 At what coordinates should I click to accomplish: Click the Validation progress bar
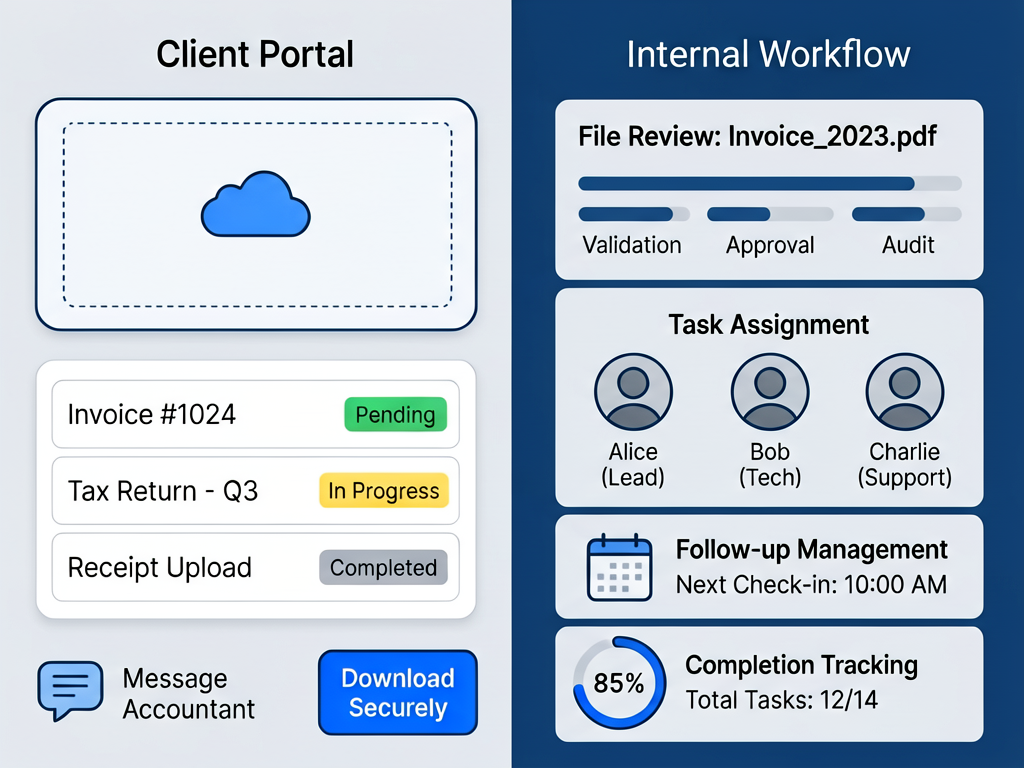click(x=633, y=214)
